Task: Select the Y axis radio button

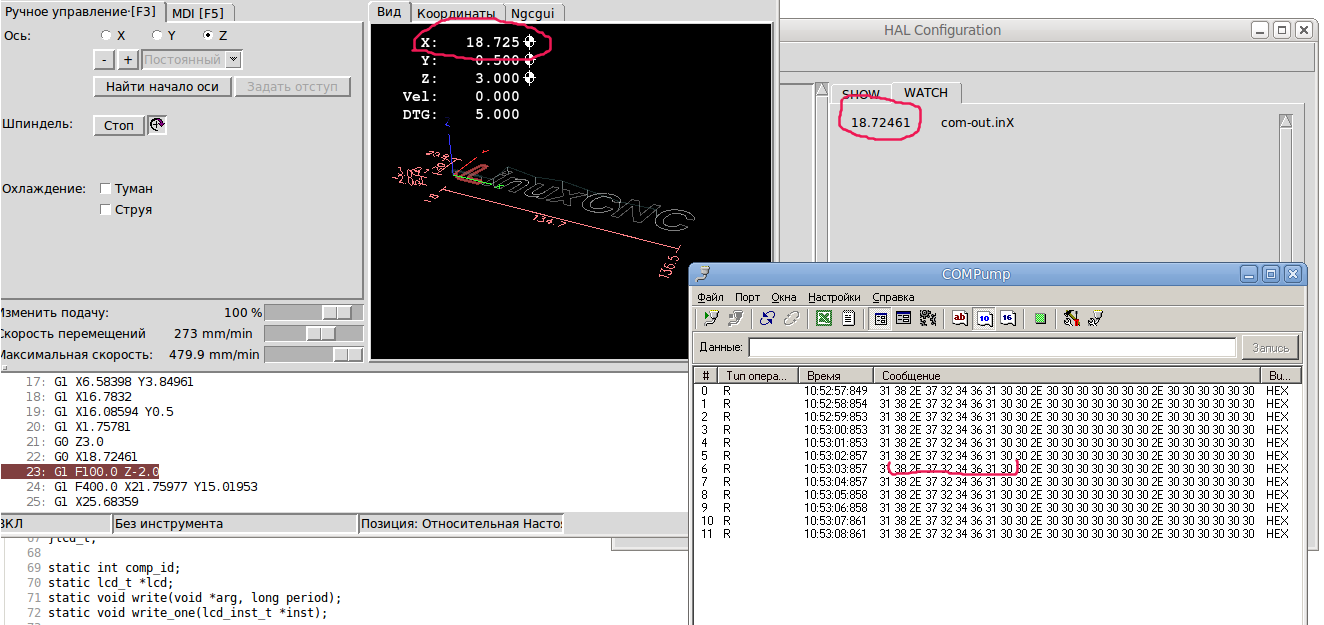Action: [157, 35]
